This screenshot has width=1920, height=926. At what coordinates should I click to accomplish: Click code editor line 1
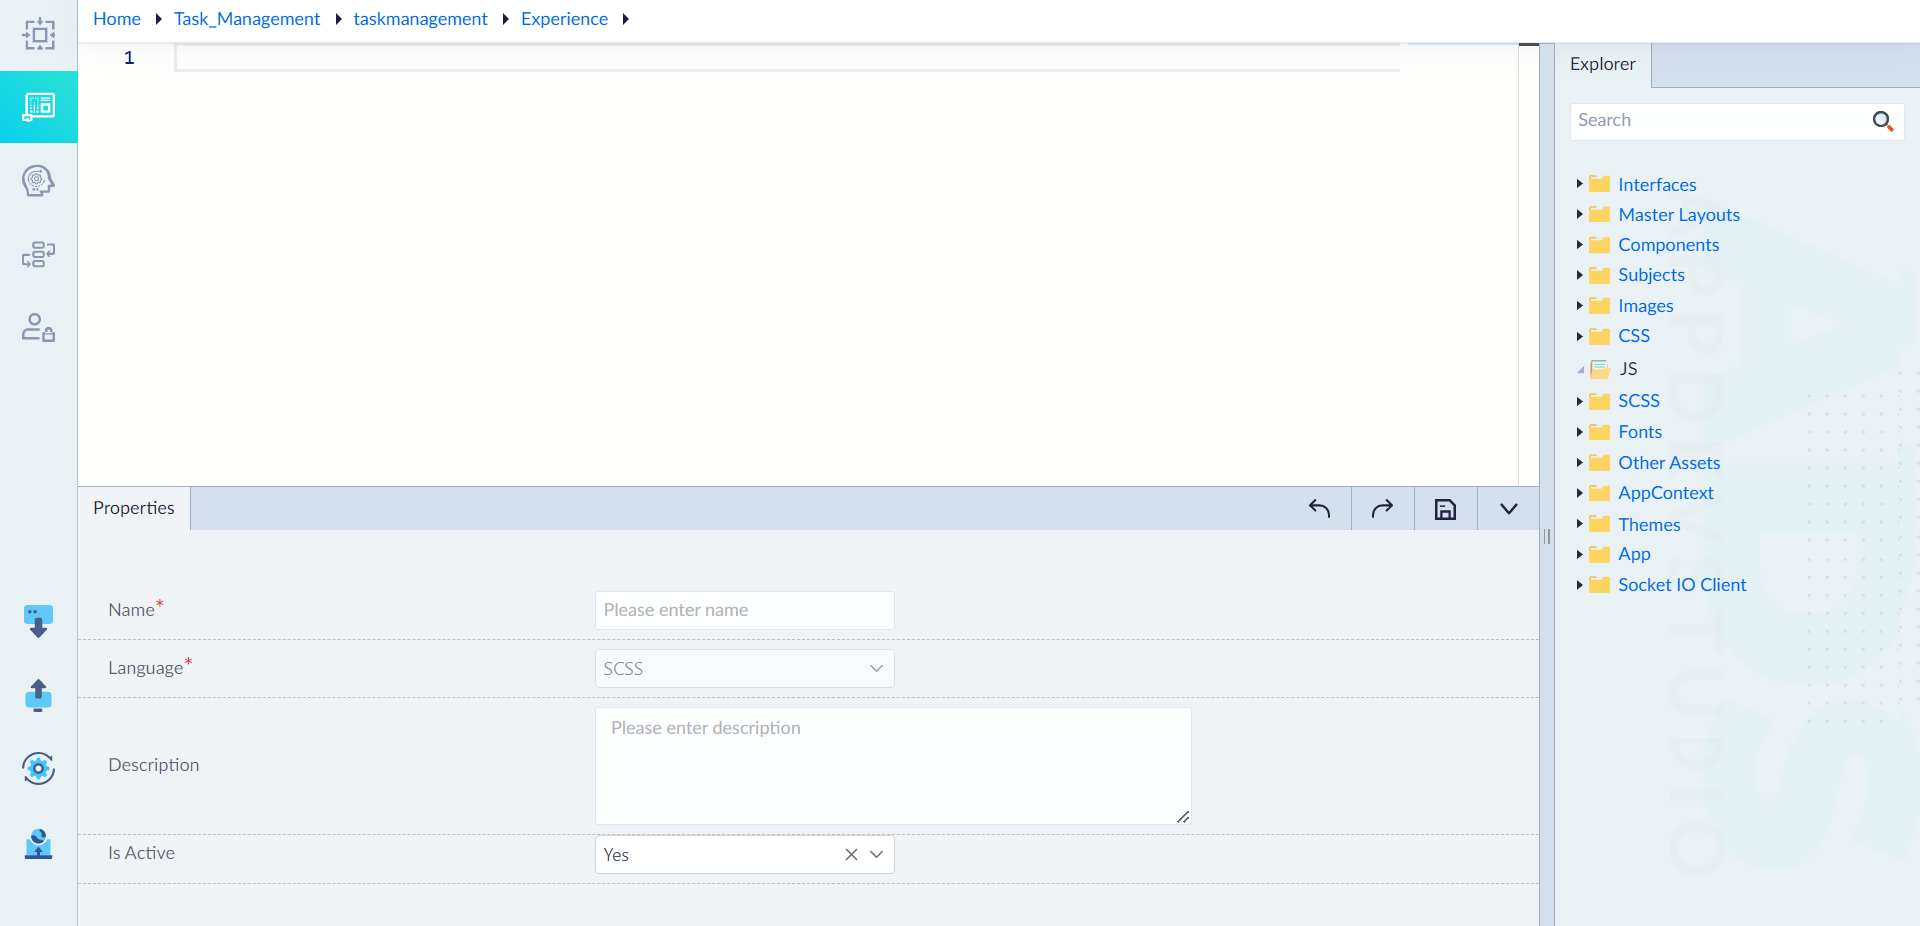pyautogui.click(x=787, y=57)
